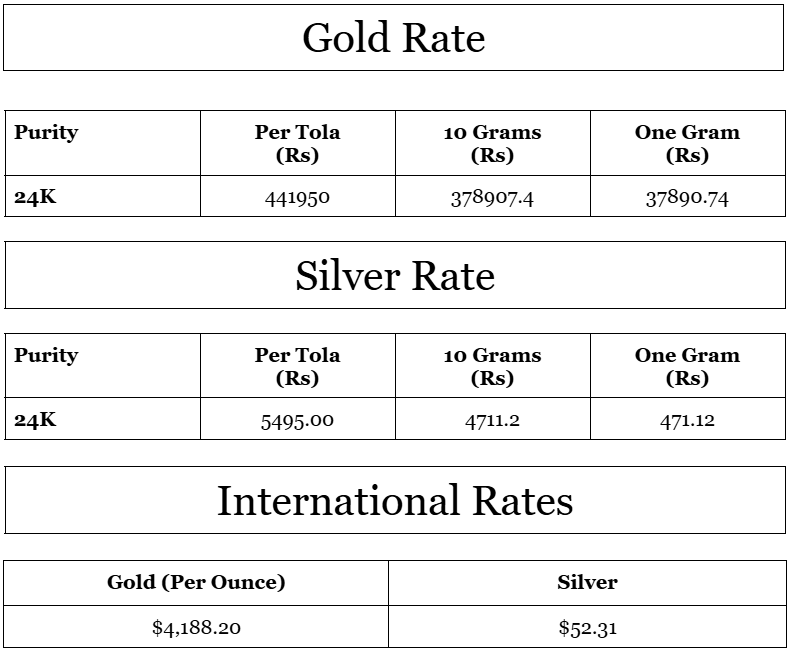This screenshot has width=788, height=651.
Task: Click the Gold (Per Ounce) column header
Action: click(x=196, y=582)
